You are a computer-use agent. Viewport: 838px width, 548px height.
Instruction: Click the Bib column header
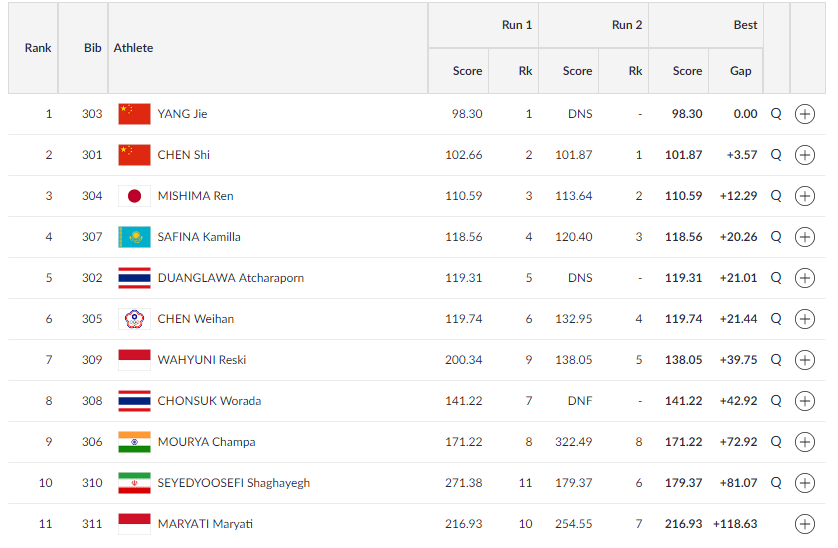pyautogui.click(x=92, y=48)
